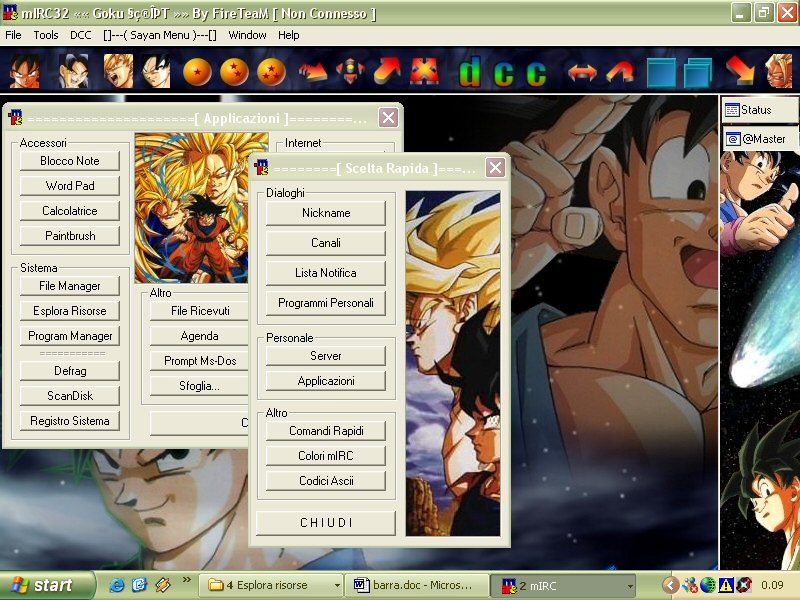
Task: Click the red crossed-arrows X toolbar icon
Action: point(424,72)
